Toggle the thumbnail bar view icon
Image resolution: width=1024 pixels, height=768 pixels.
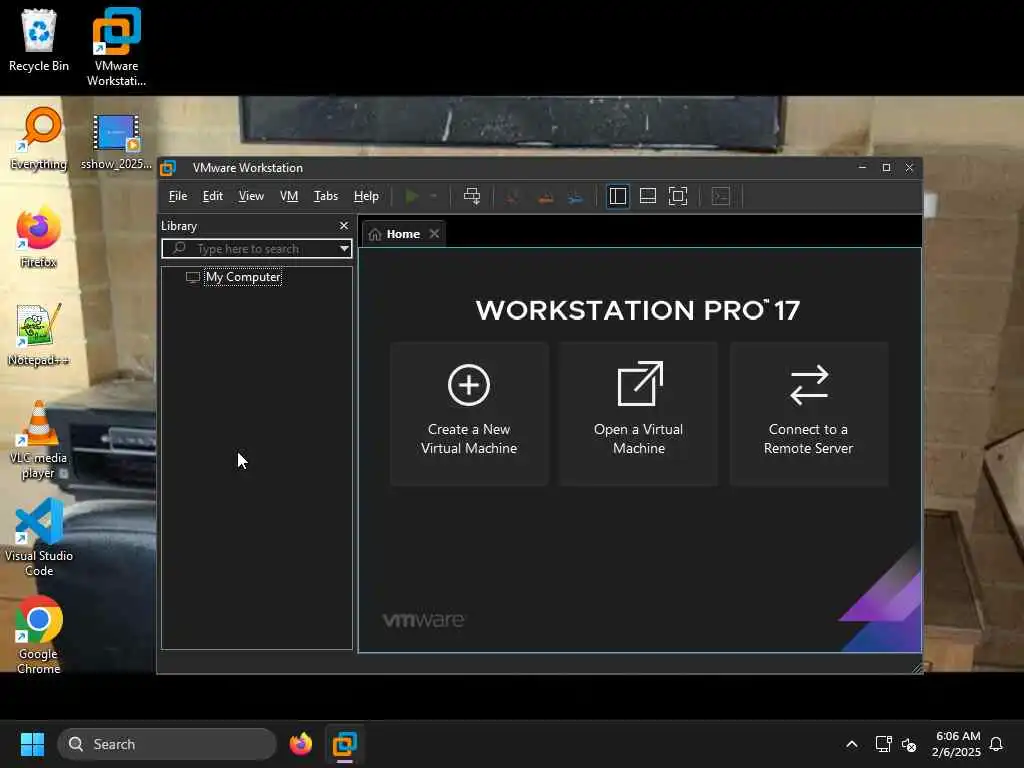(647, 196)
